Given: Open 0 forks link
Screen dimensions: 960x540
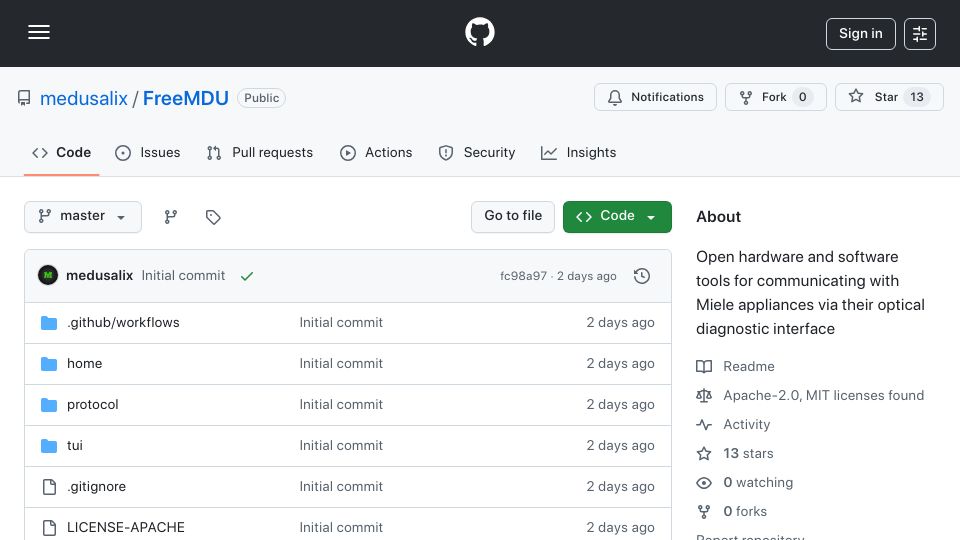Looking at the screenshot, I should 745,511.
